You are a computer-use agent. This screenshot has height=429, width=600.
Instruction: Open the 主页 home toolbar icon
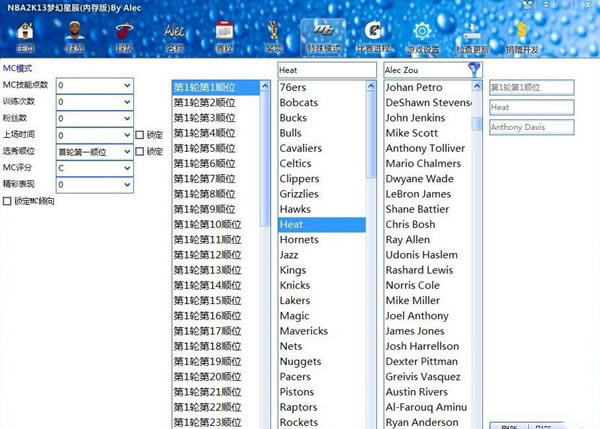pos(26,37)
